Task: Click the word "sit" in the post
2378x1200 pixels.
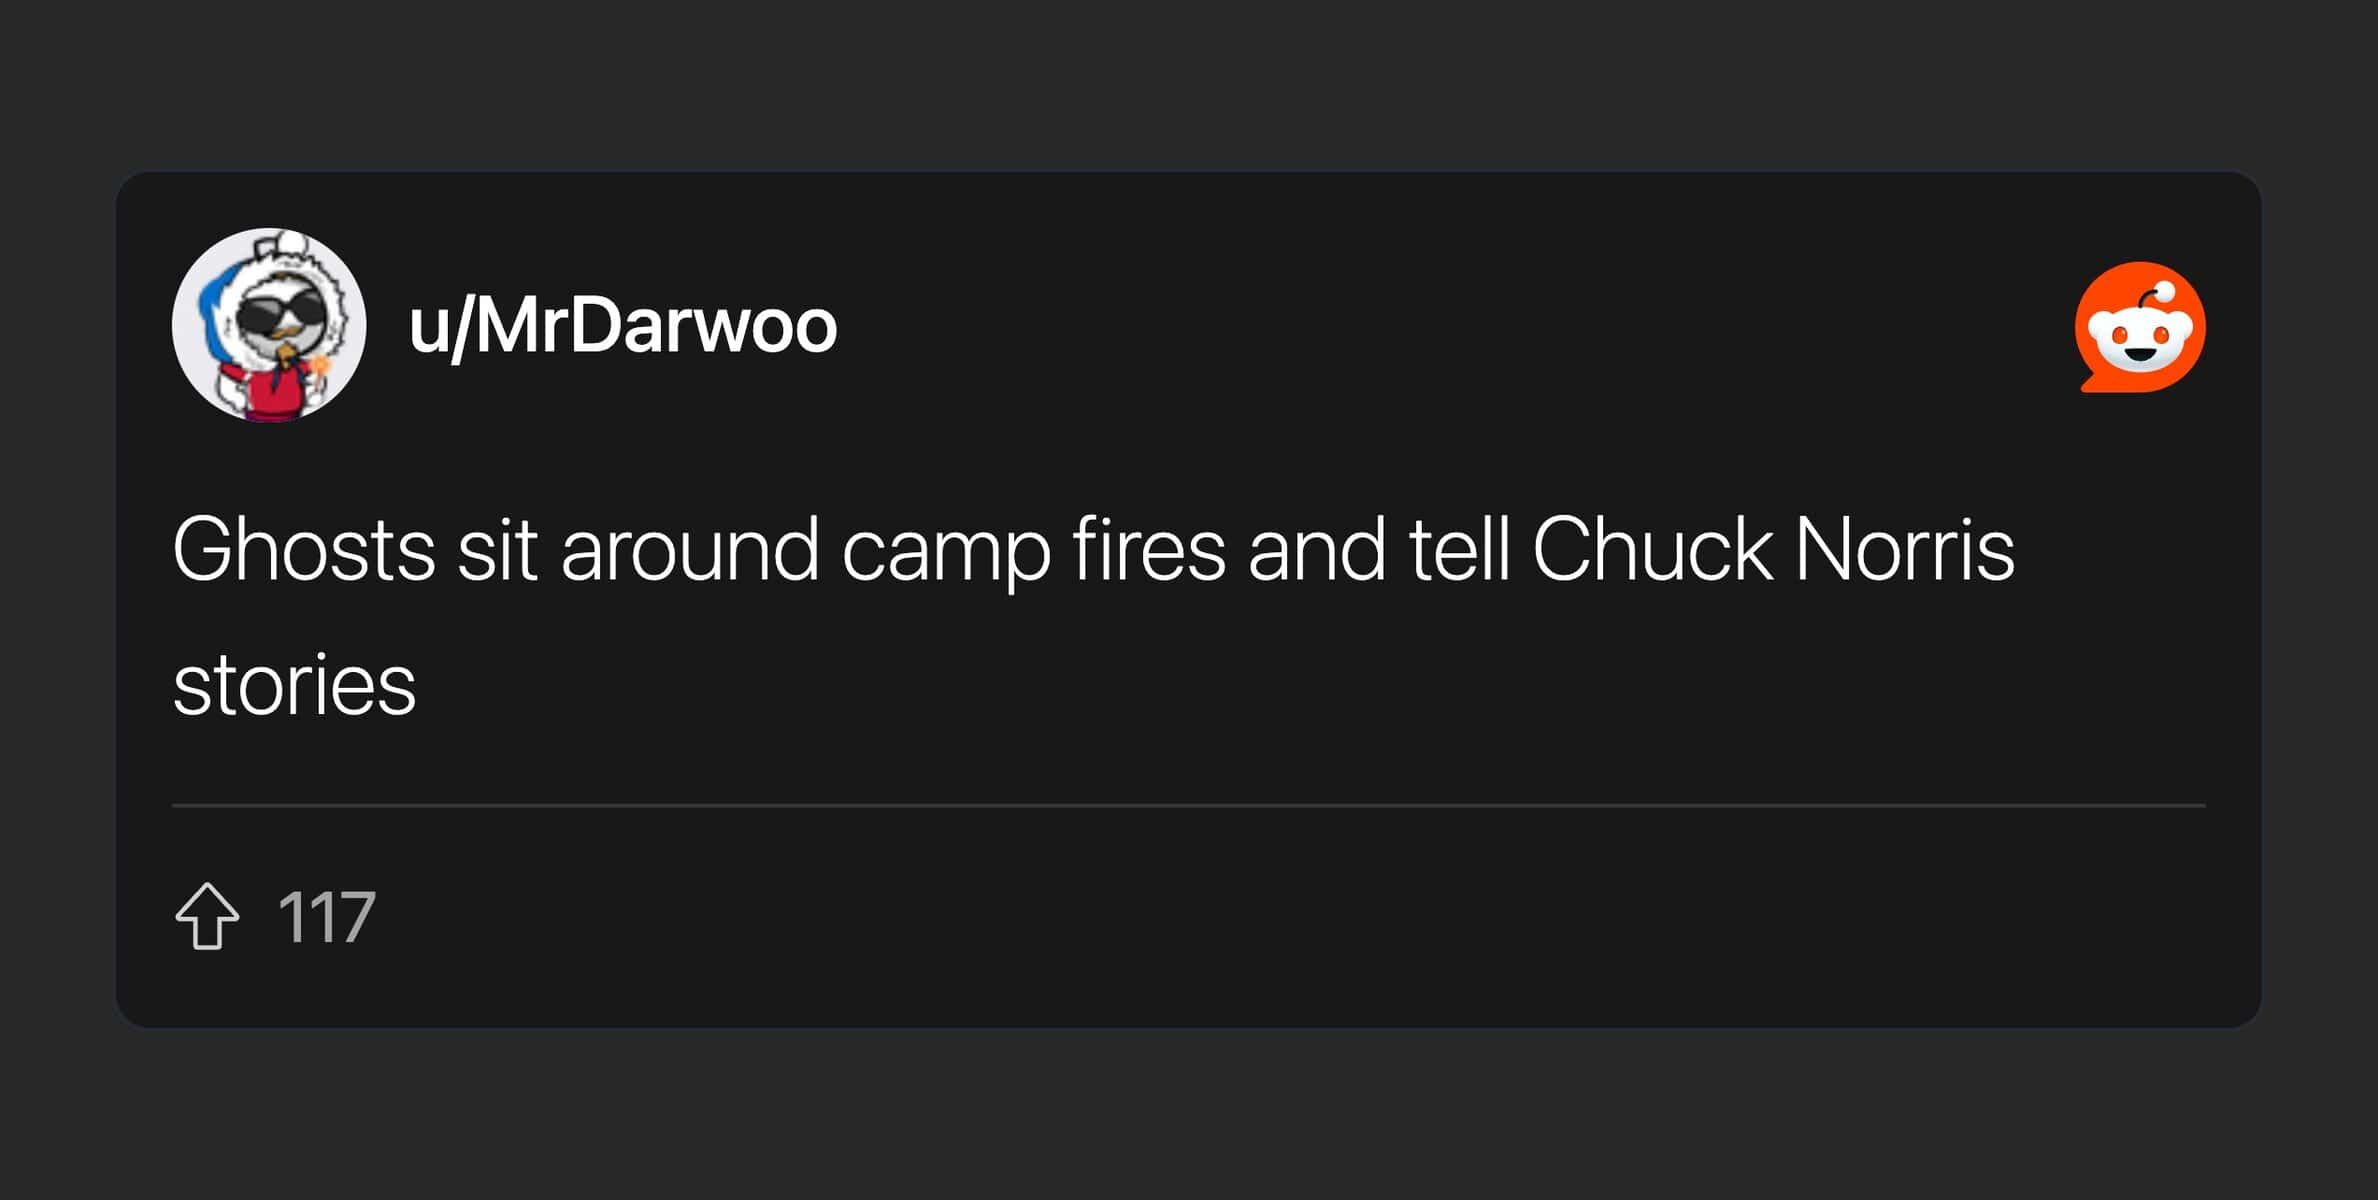Action: [498, 549]
